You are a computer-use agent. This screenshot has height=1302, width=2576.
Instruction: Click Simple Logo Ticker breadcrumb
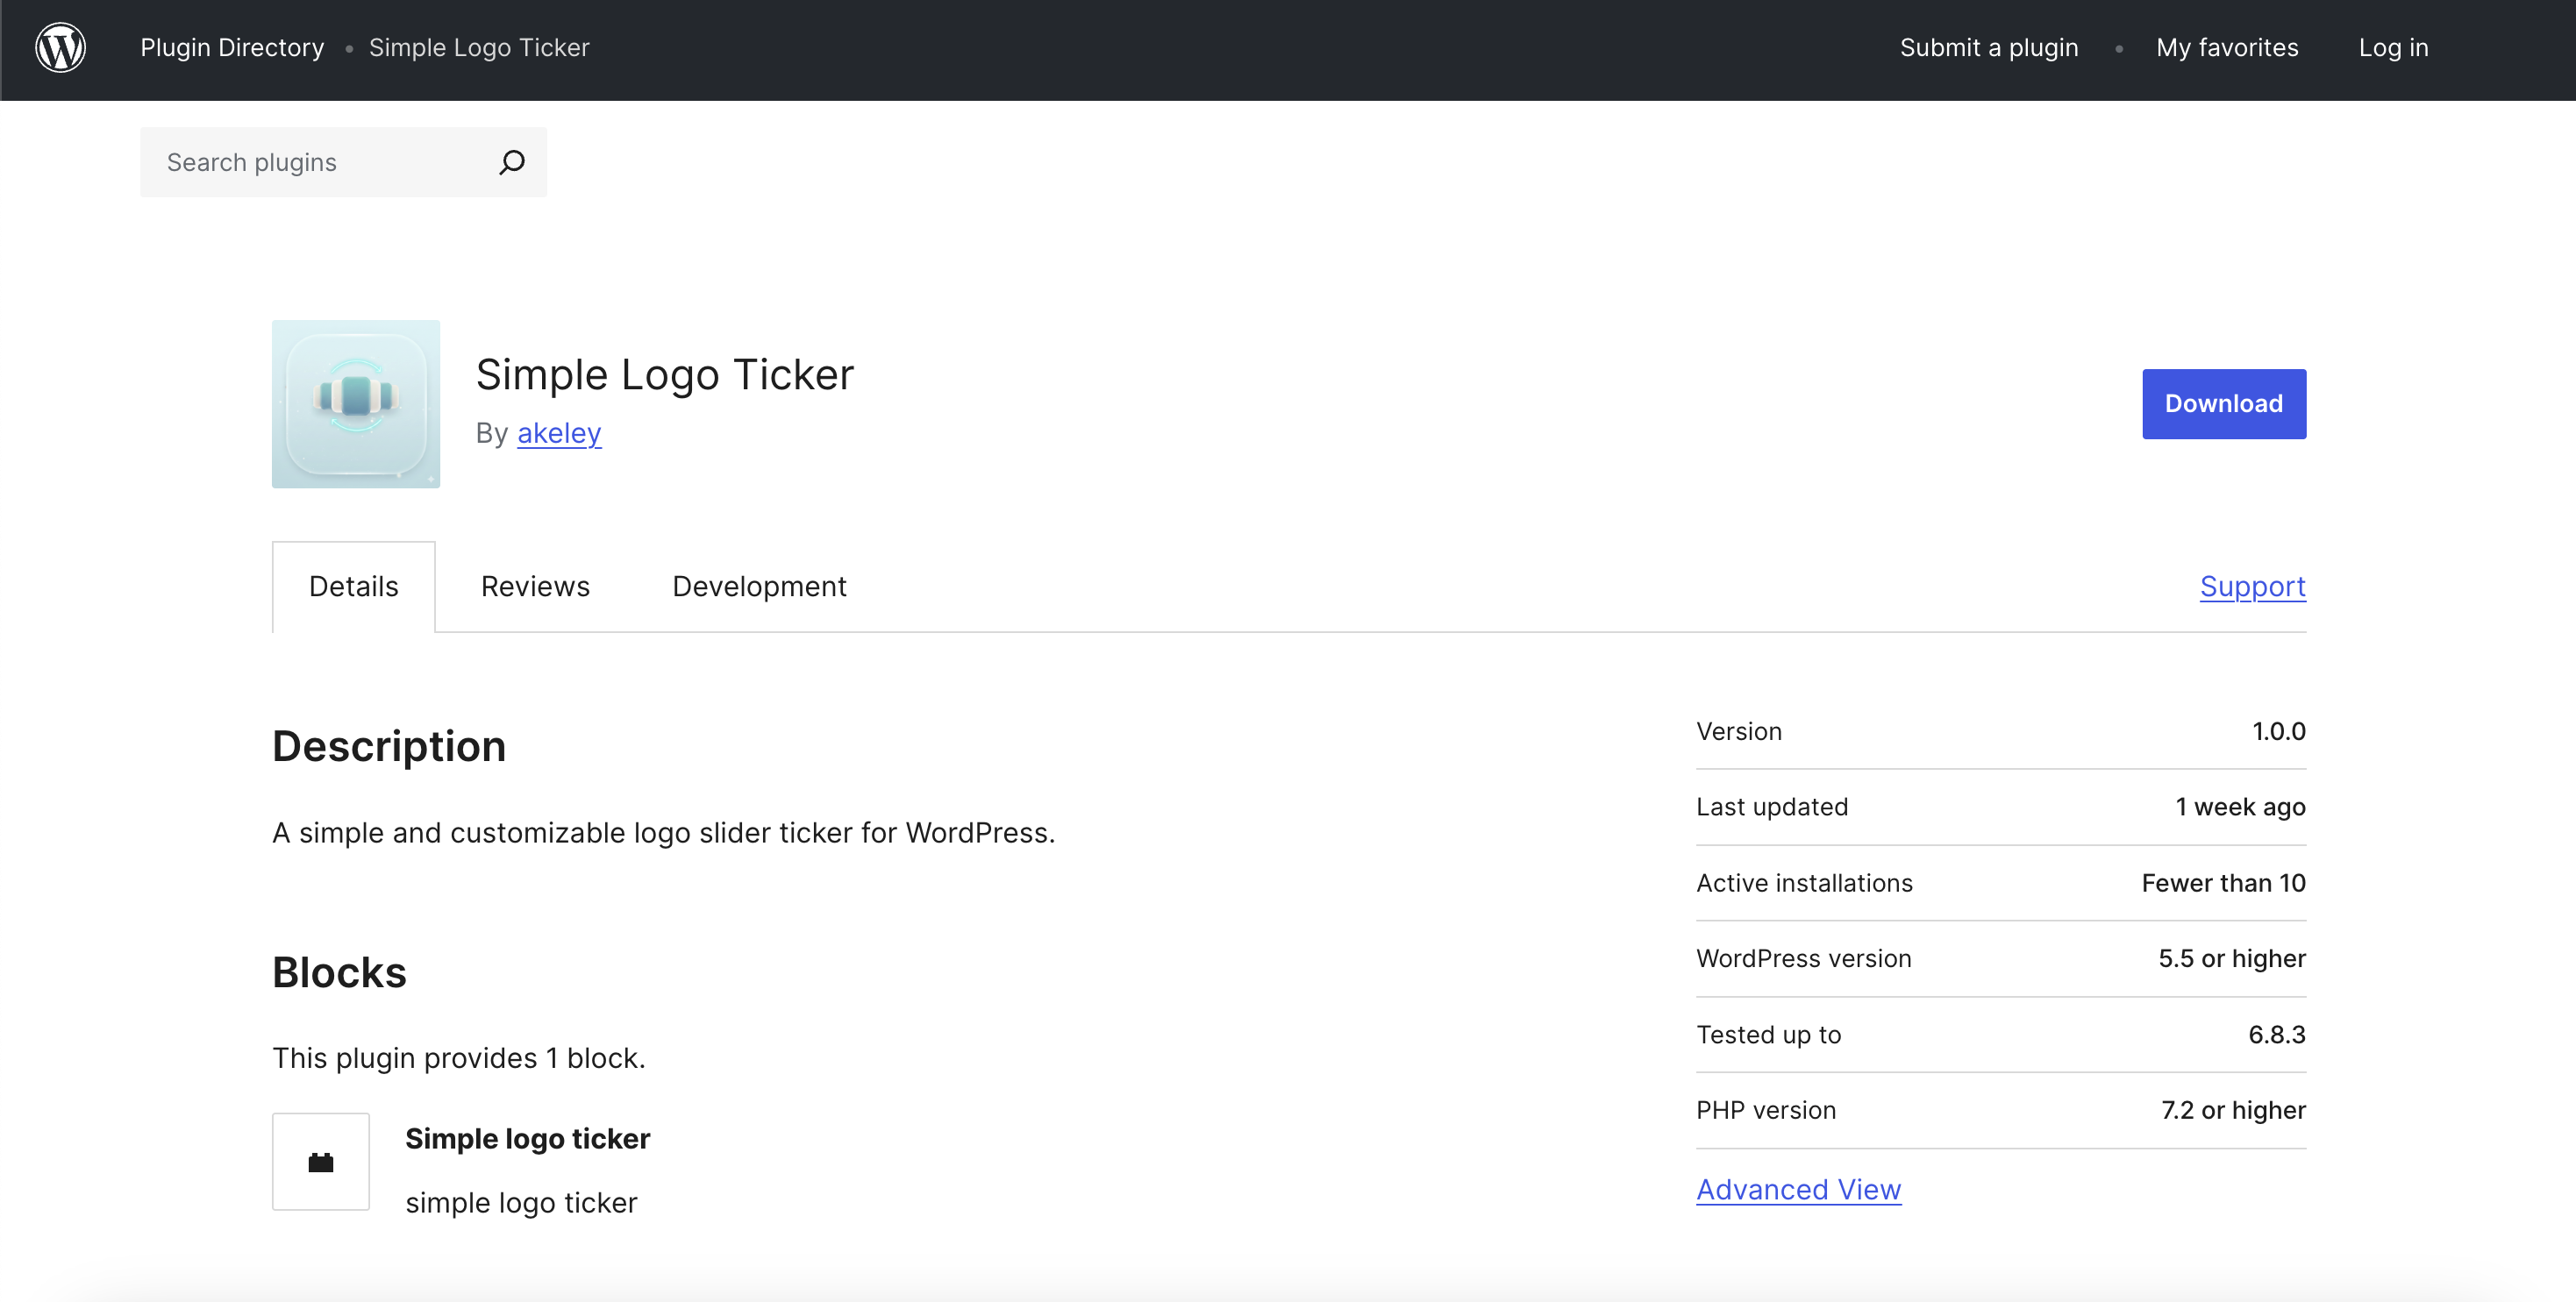click(479, 48)
